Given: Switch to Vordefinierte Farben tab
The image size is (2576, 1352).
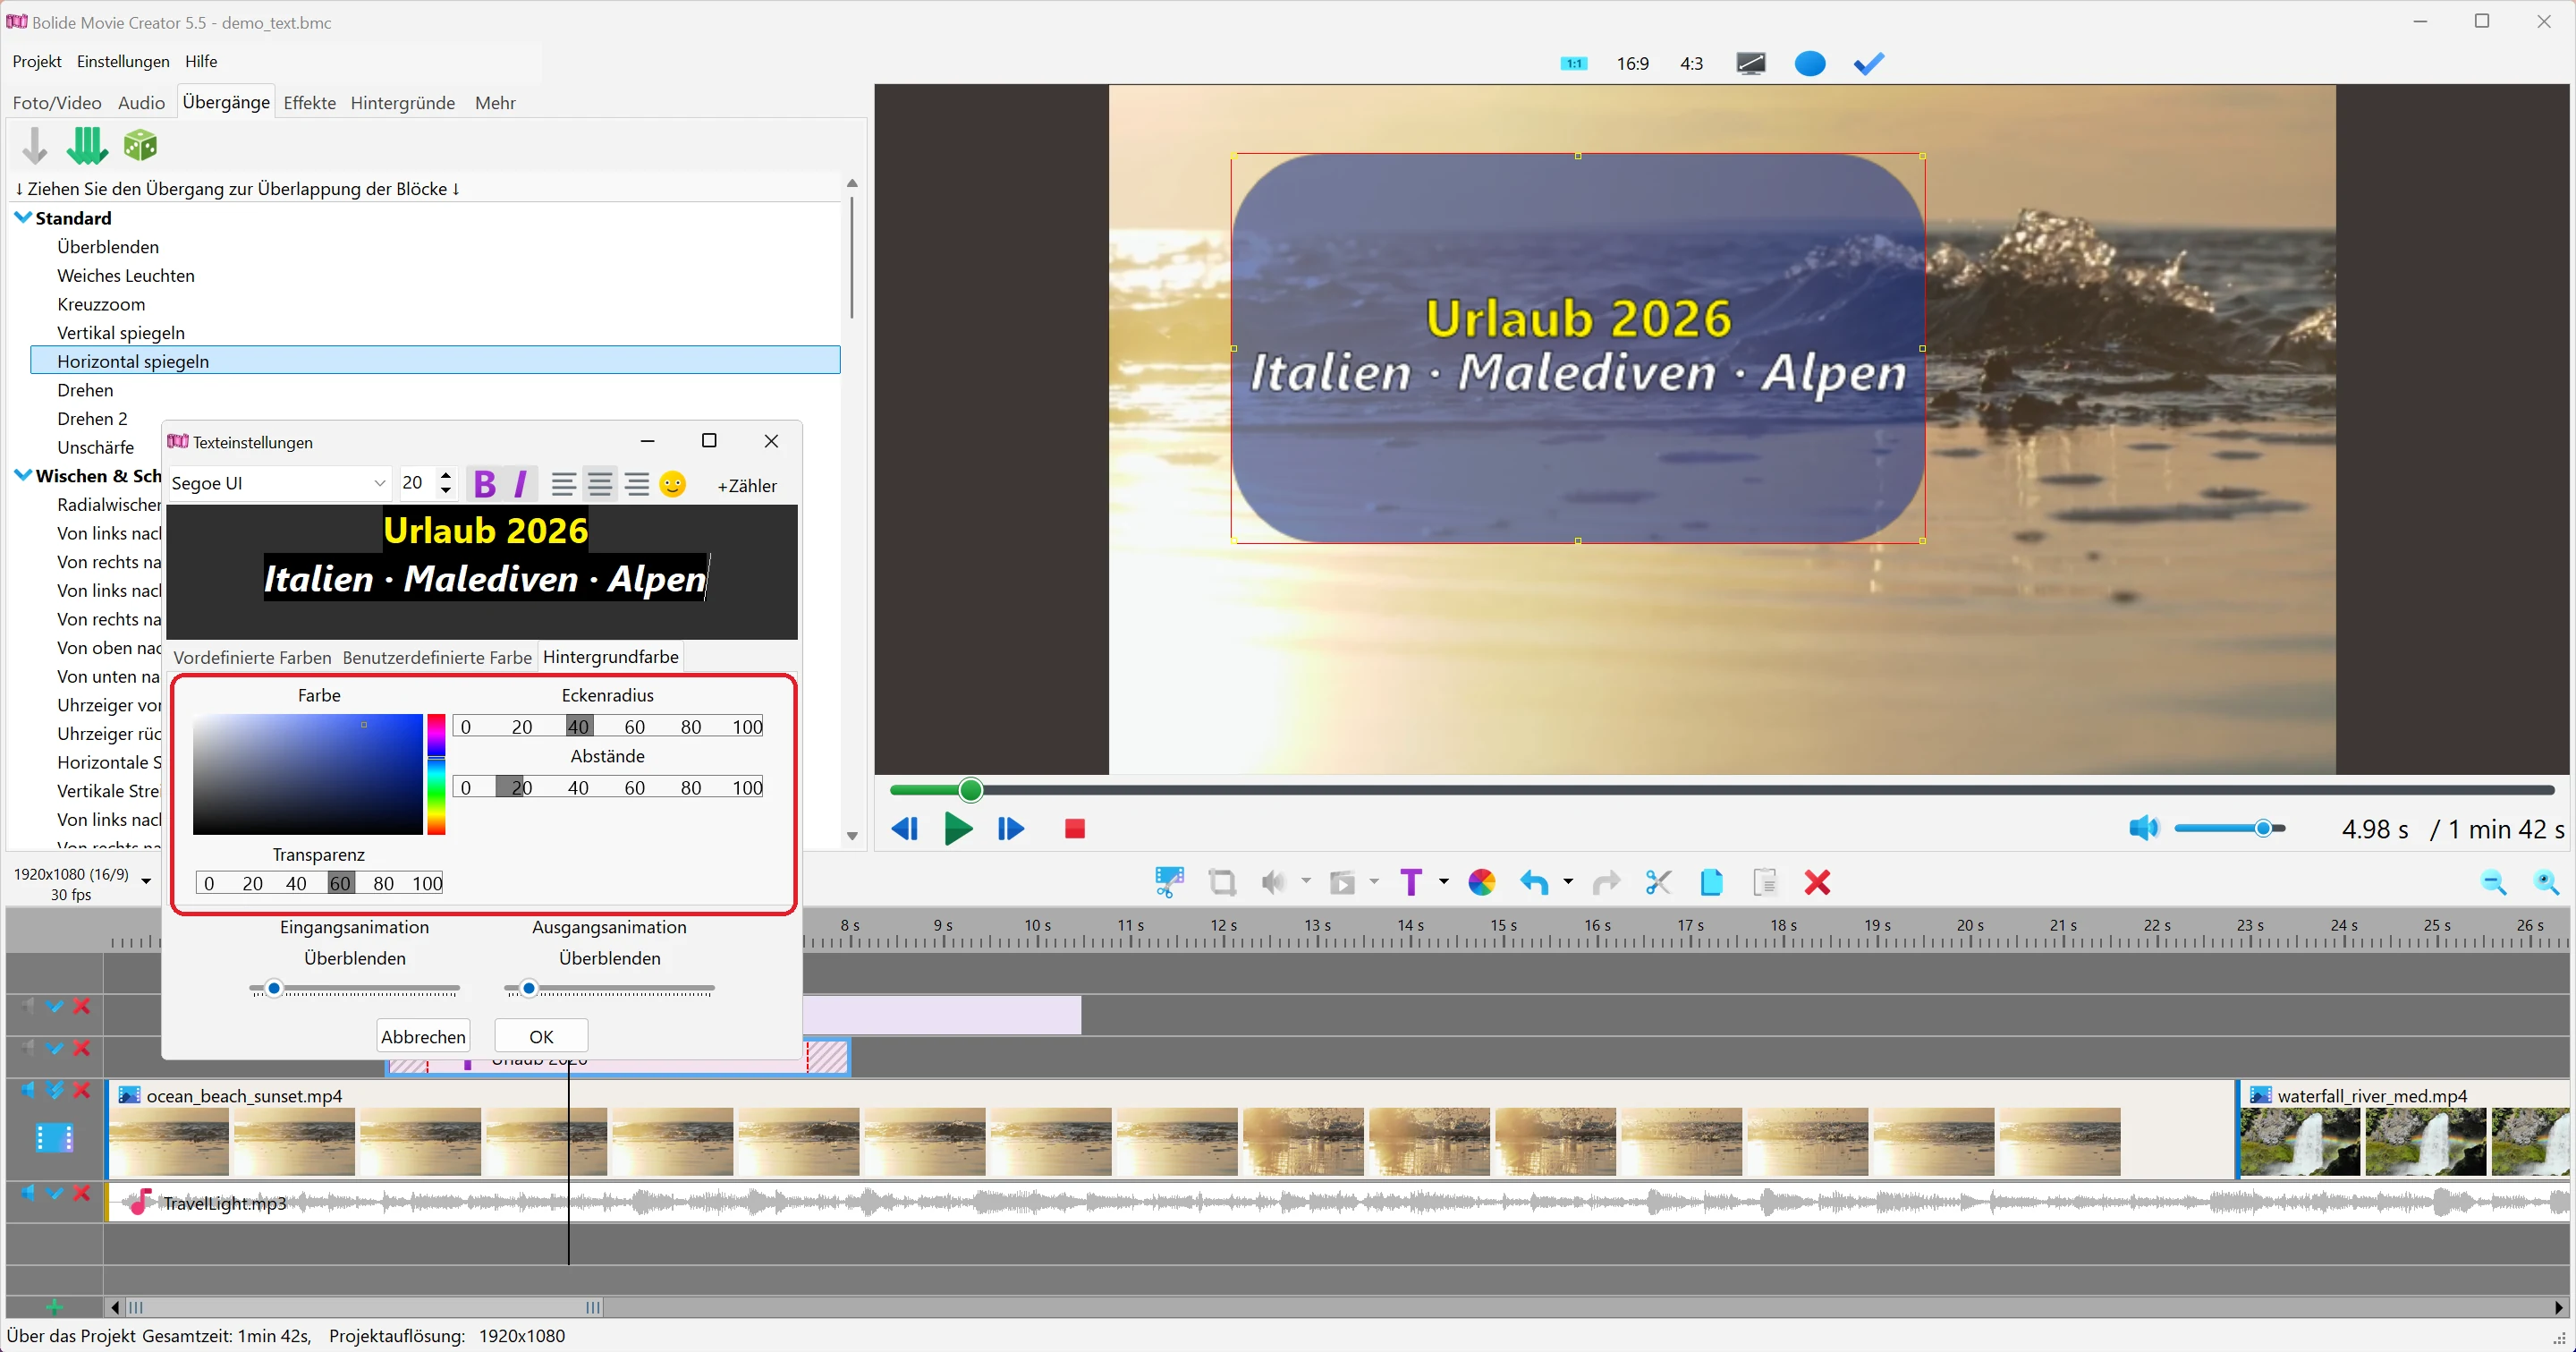Looking at the screenshot, I should pyautogui.click(x=252, y=658).
